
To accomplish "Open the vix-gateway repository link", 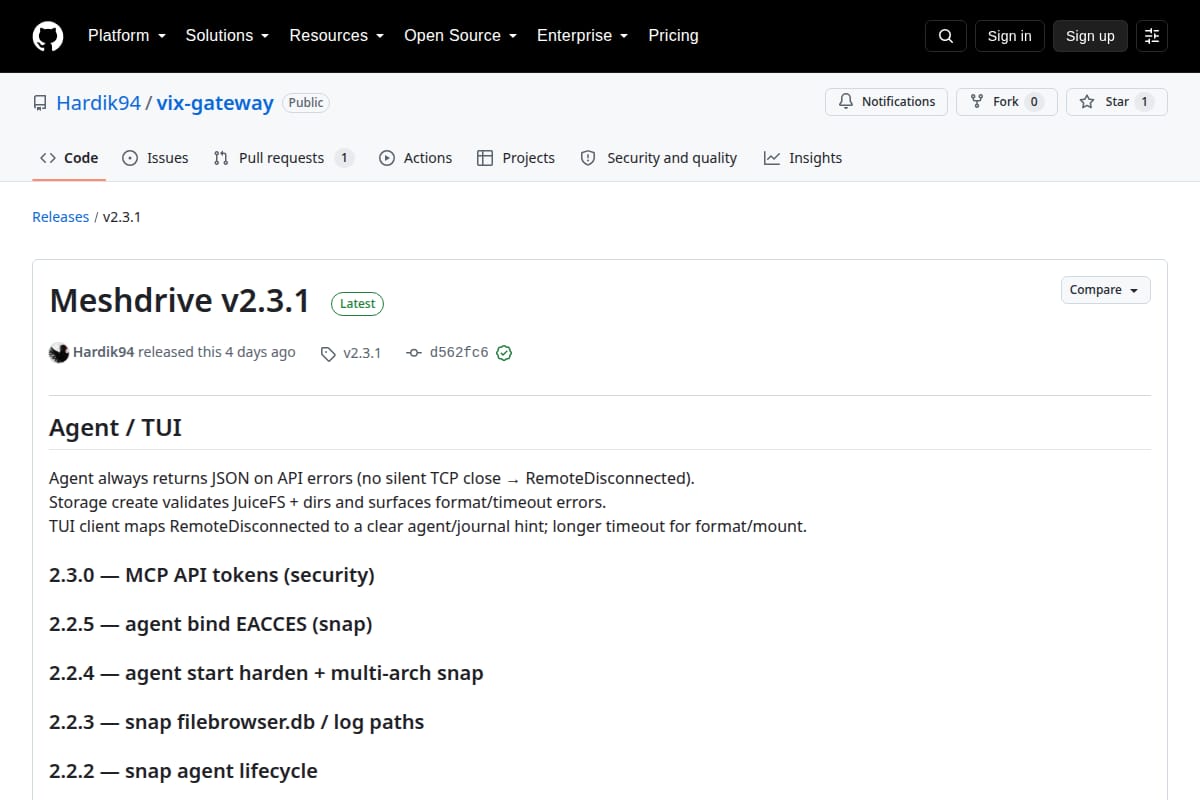I will (215, 103).
